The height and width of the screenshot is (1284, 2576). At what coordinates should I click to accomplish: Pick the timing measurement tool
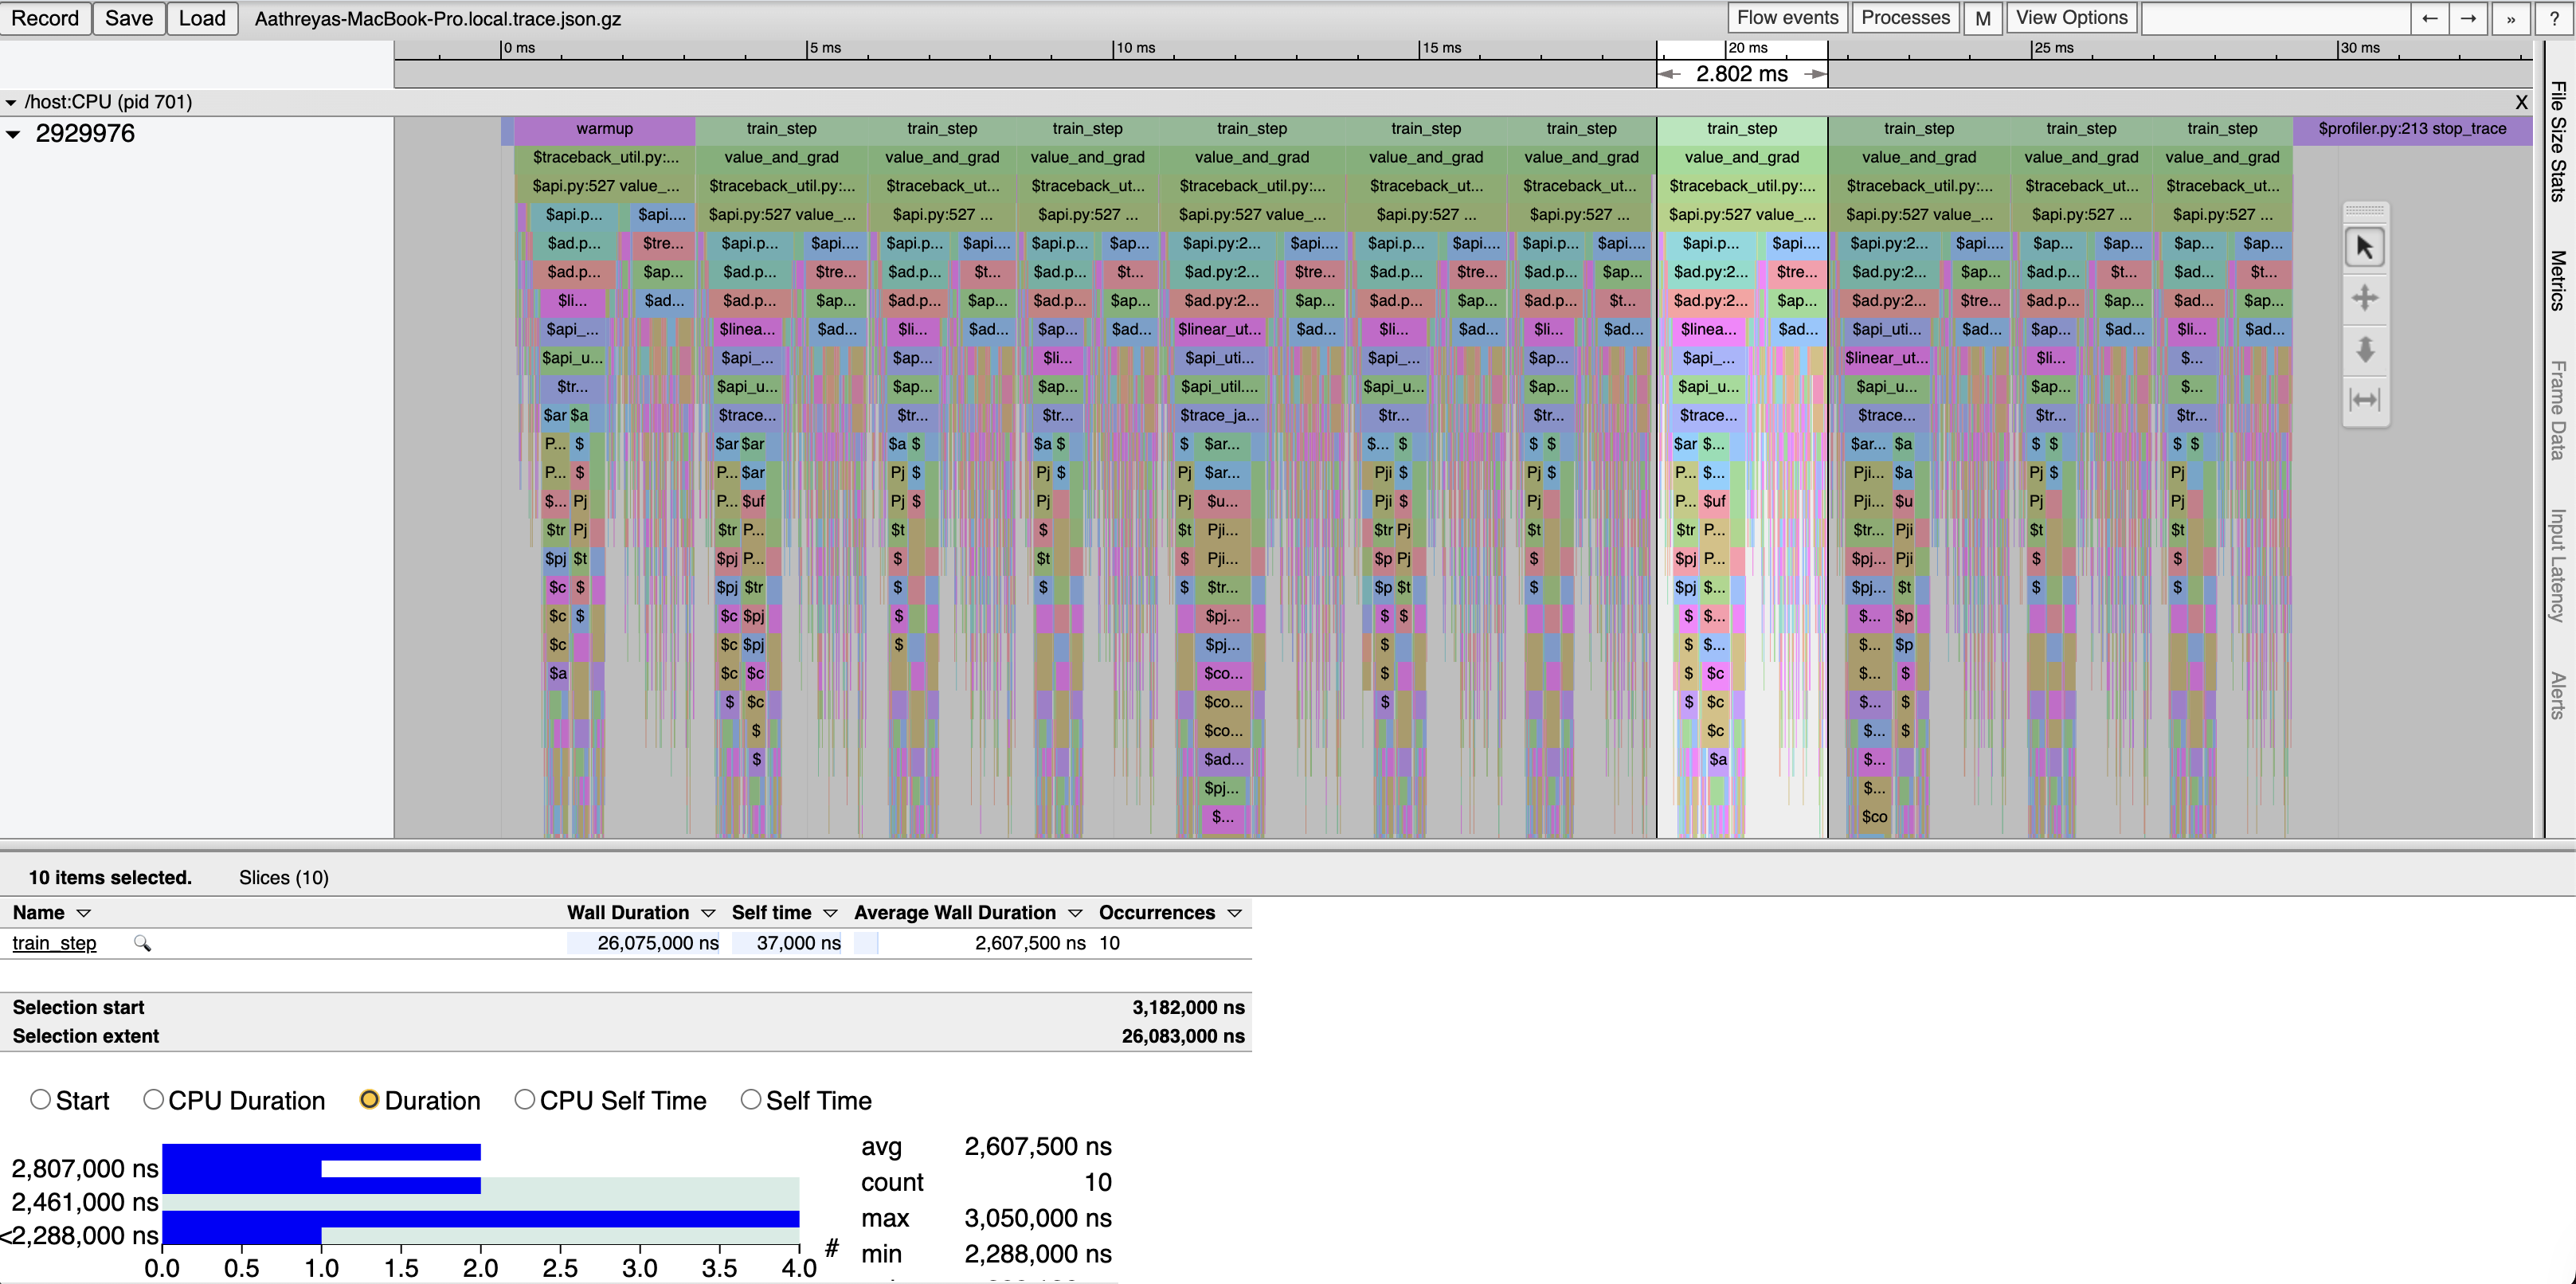click(x=2364, y=400)
